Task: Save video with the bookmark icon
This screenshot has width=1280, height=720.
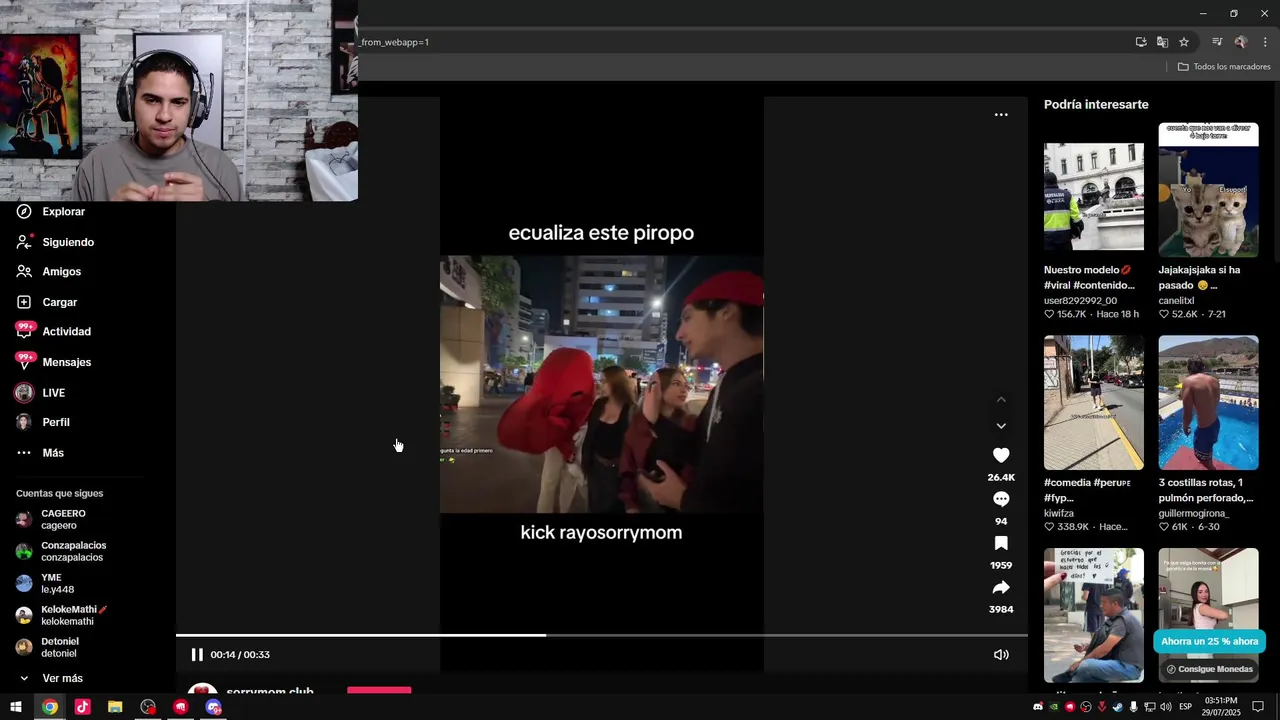Action: pos(1001,543)
